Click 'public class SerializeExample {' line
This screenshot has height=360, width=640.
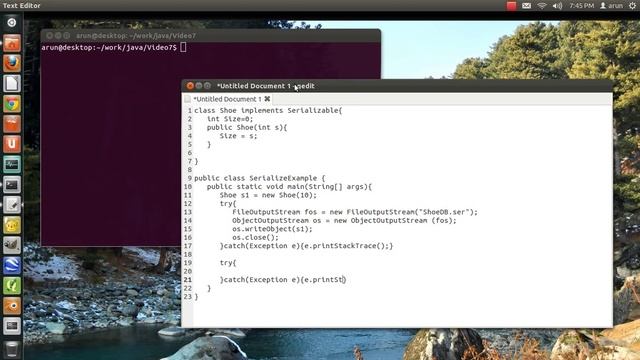(x=260, y=178)
